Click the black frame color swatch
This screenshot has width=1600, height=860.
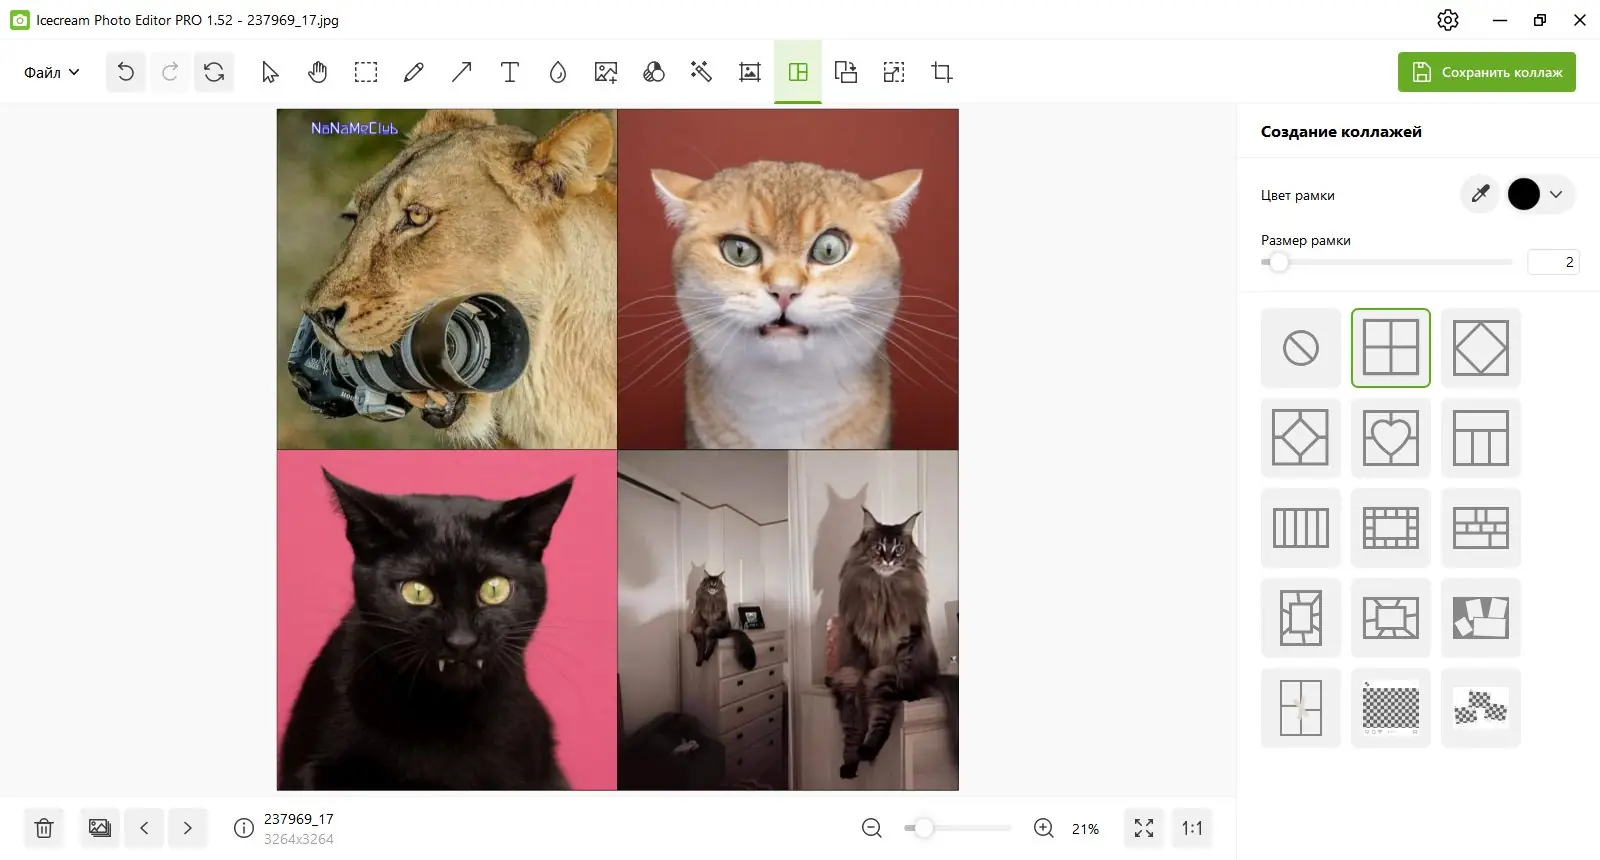click(x=1524, y=194)
